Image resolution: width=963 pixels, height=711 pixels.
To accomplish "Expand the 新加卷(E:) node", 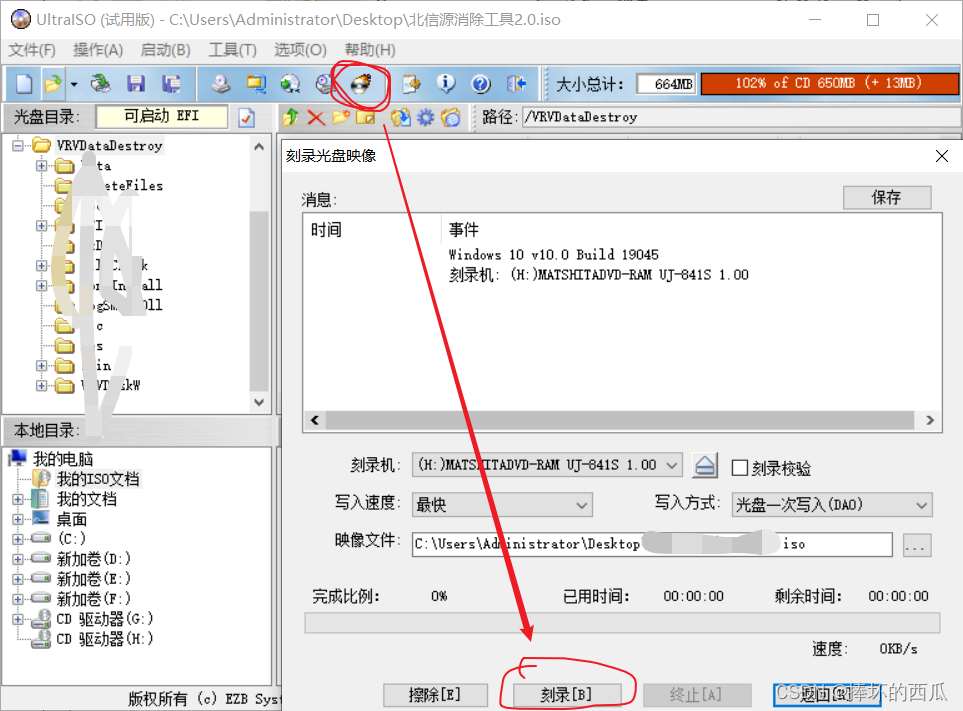I will [x=18, y=579].
